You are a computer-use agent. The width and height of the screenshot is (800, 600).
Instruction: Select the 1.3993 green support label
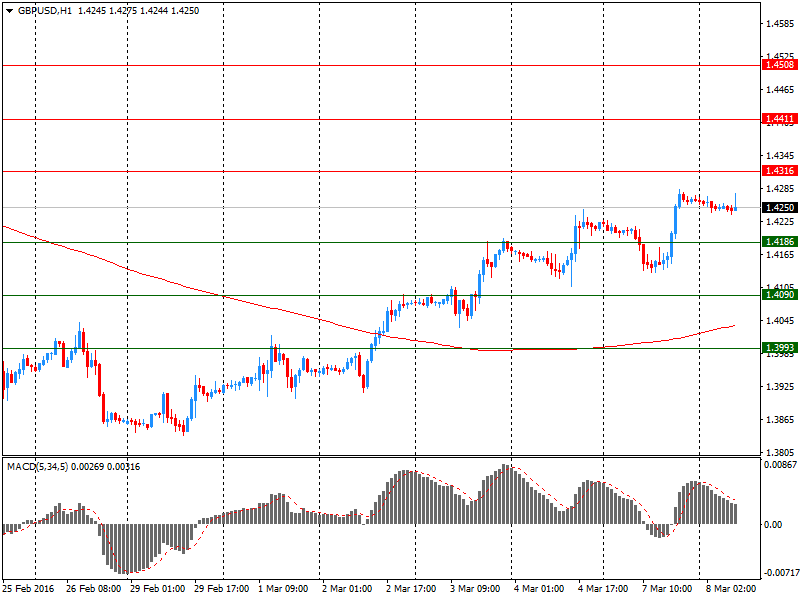(x=780, y=348)
